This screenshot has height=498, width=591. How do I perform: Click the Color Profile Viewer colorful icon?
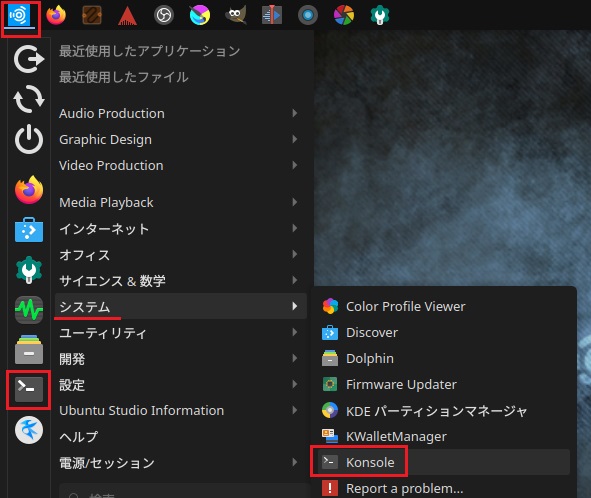click(330, 306)
